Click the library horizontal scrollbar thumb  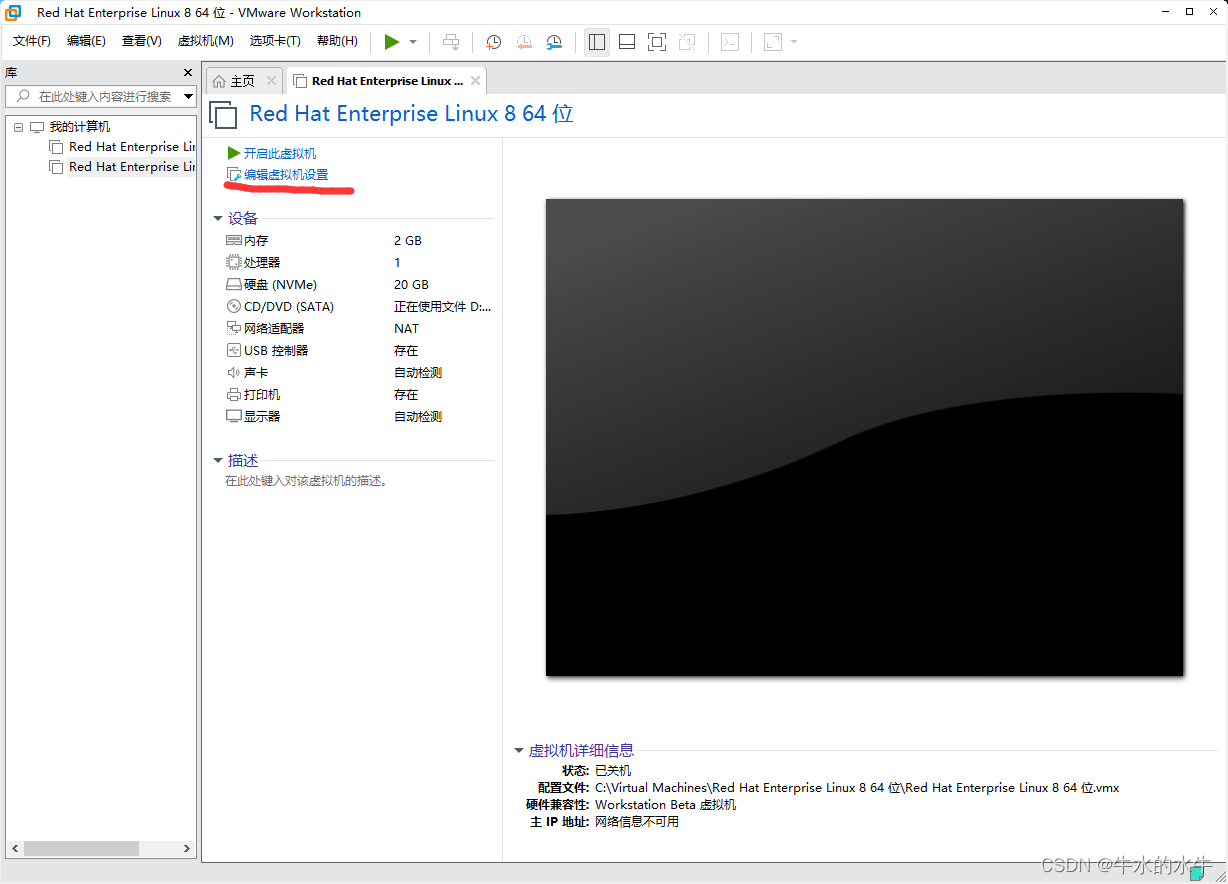(x=81, y=848)
